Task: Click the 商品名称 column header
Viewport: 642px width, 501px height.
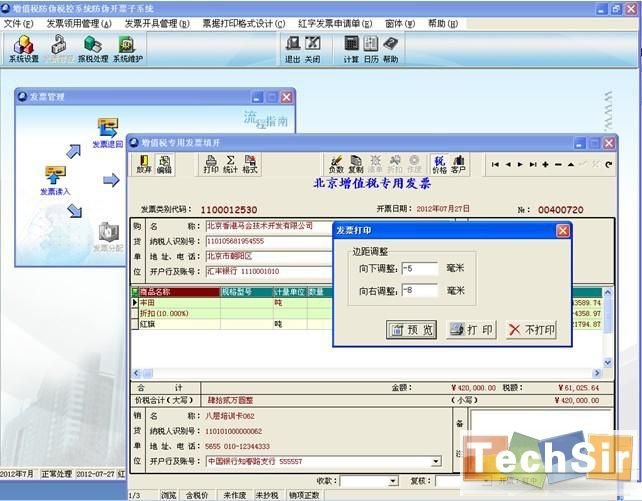Action: tap(179, 292)
